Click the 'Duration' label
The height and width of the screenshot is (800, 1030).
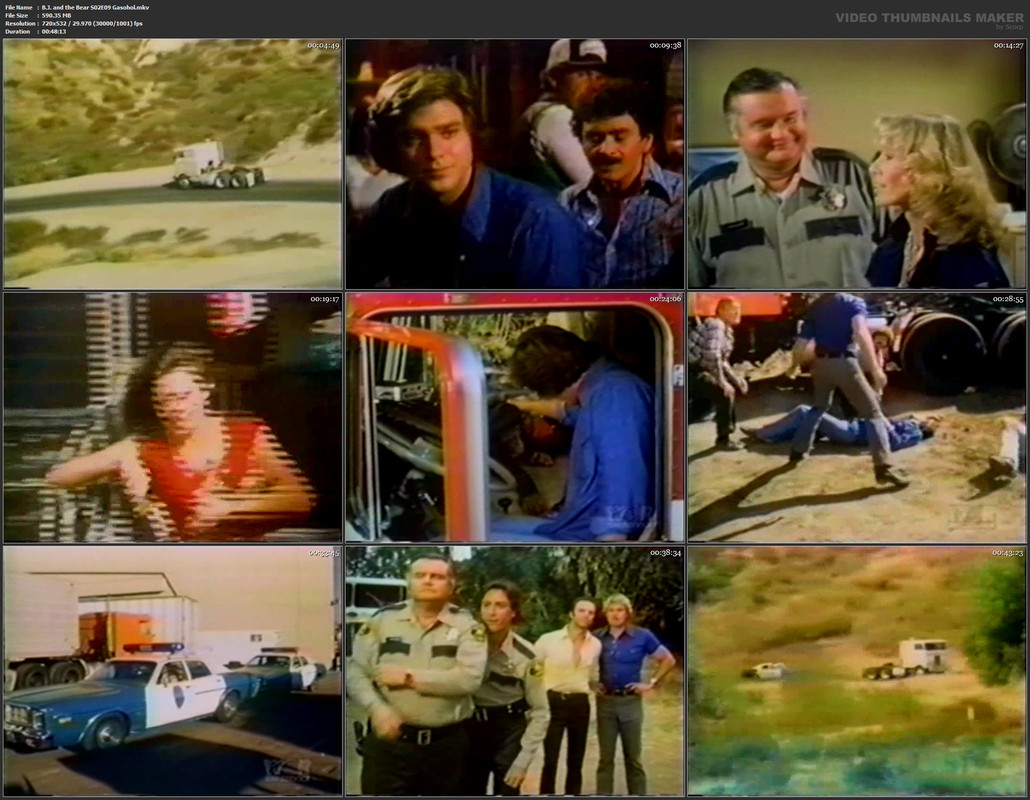(18, 31)
